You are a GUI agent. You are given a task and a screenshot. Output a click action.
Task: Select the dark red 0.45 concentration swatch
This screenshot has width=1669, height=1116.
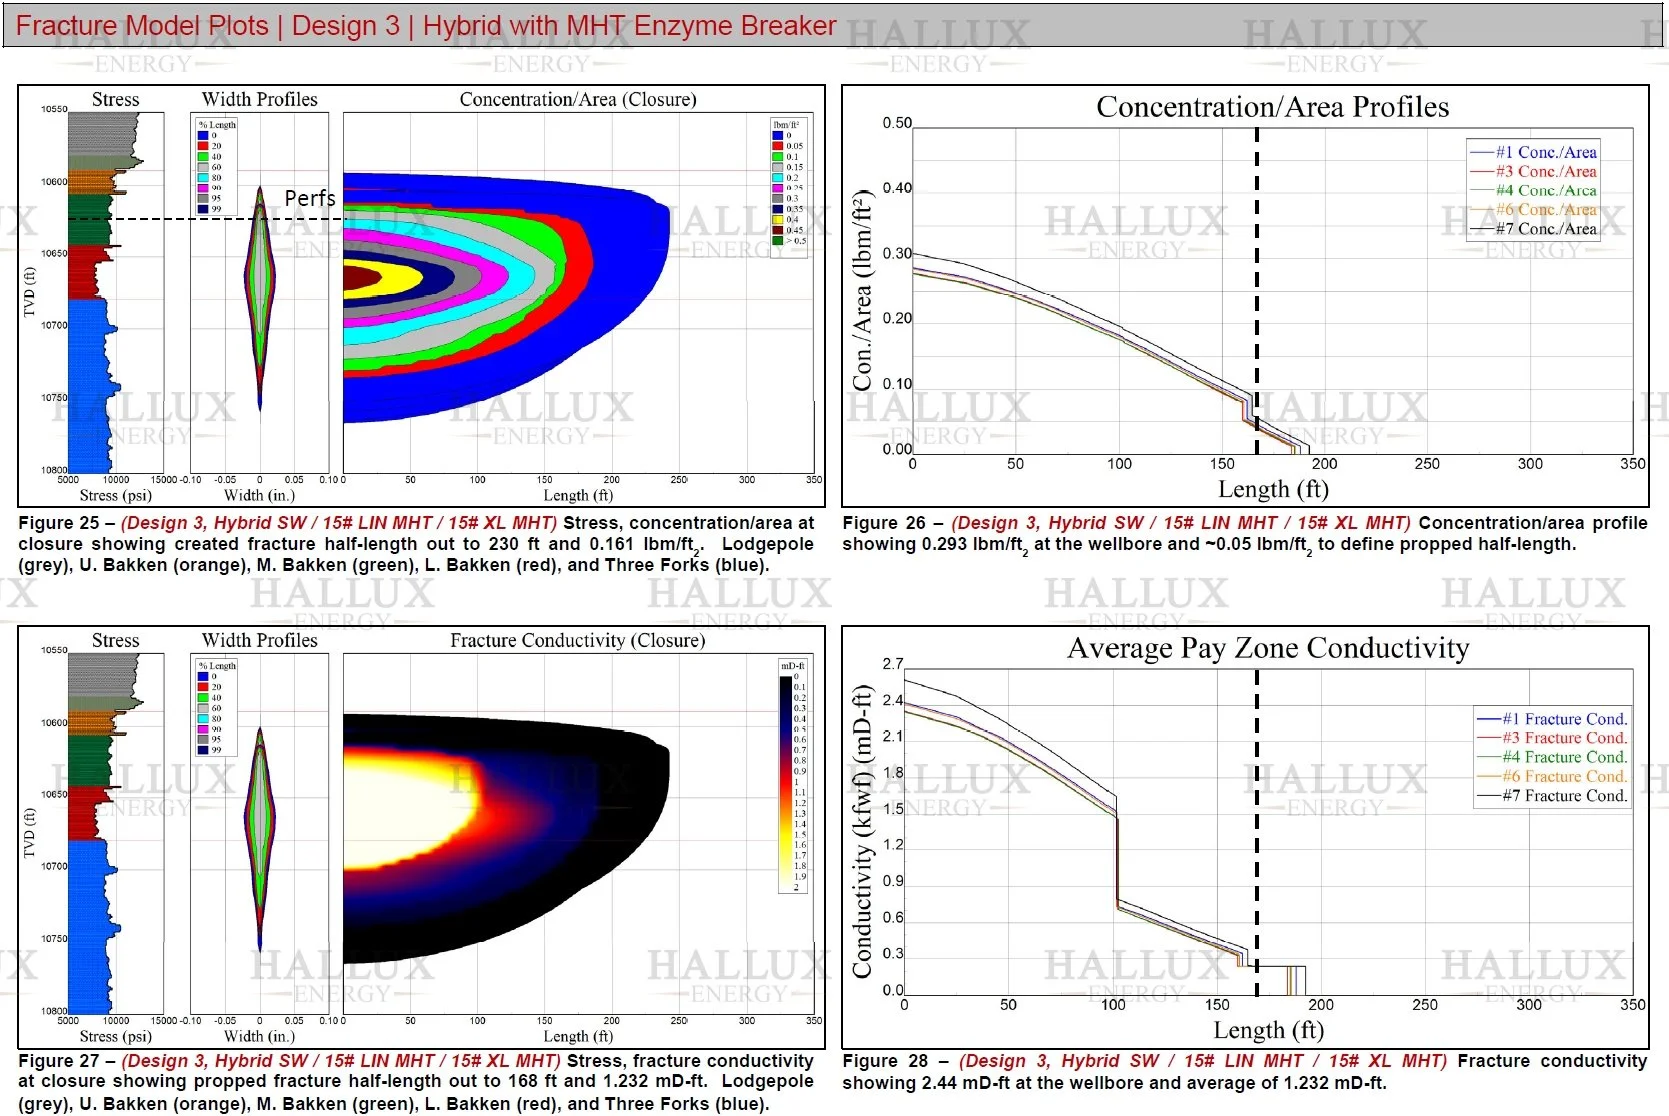777,230
